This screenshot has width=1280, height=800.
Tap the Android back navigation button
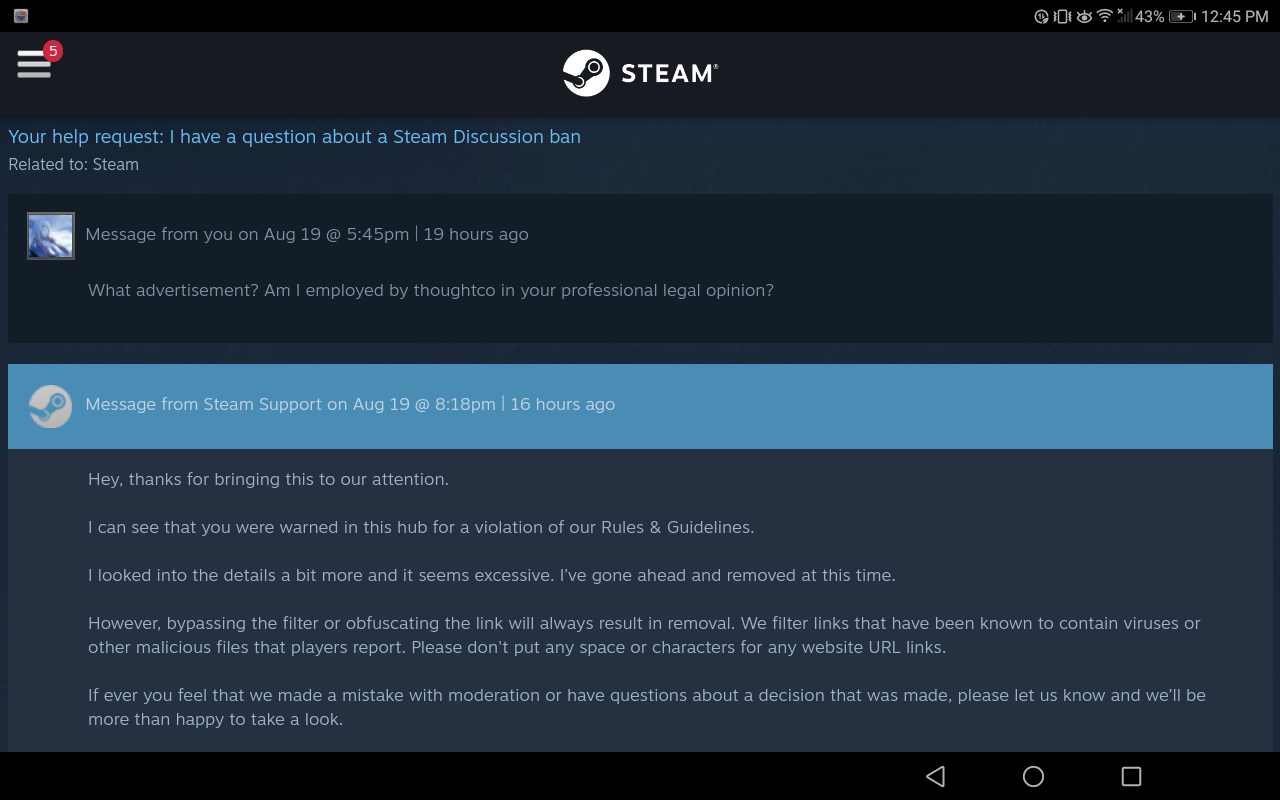coord(936,776)
